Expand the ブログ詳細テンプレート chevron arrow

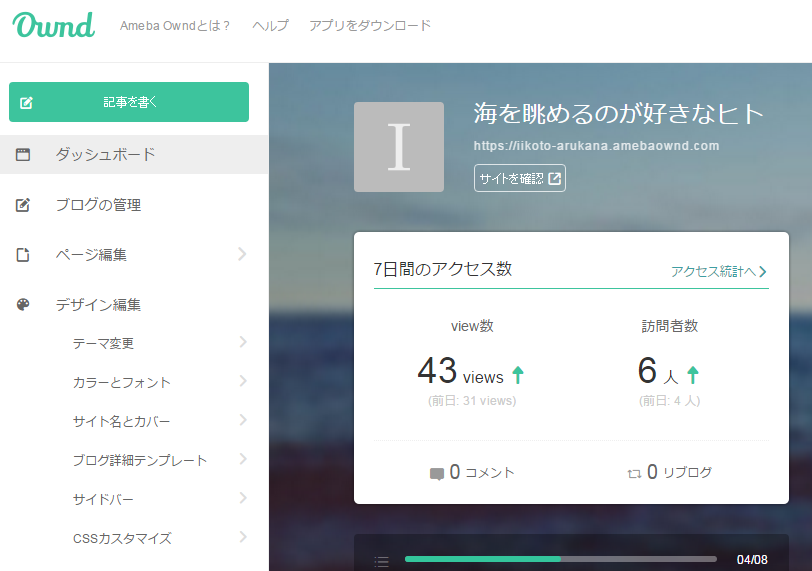coord(243,459)
